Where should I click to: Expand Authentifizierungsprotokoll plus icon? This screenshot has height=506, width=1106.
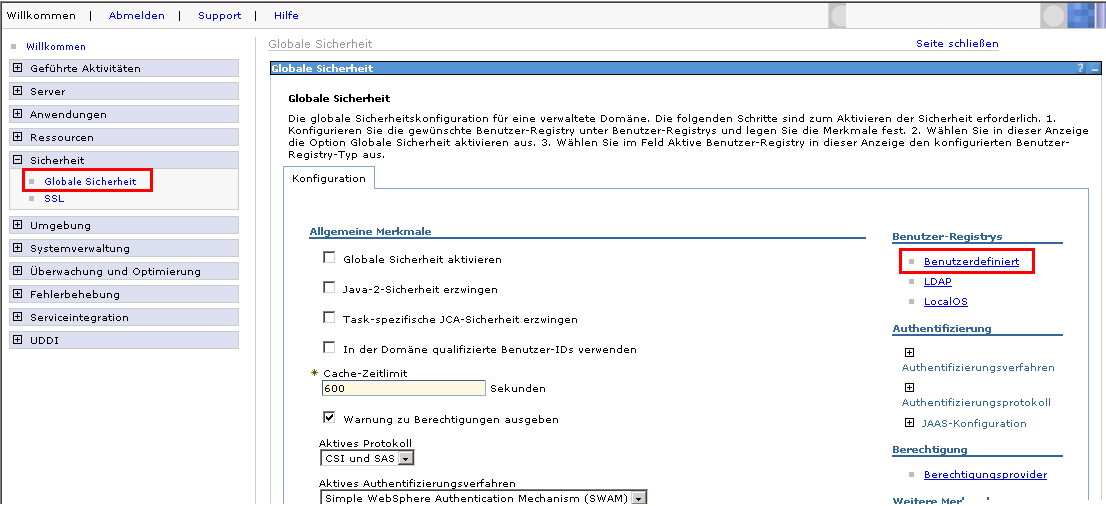click(x=909, y=387)
